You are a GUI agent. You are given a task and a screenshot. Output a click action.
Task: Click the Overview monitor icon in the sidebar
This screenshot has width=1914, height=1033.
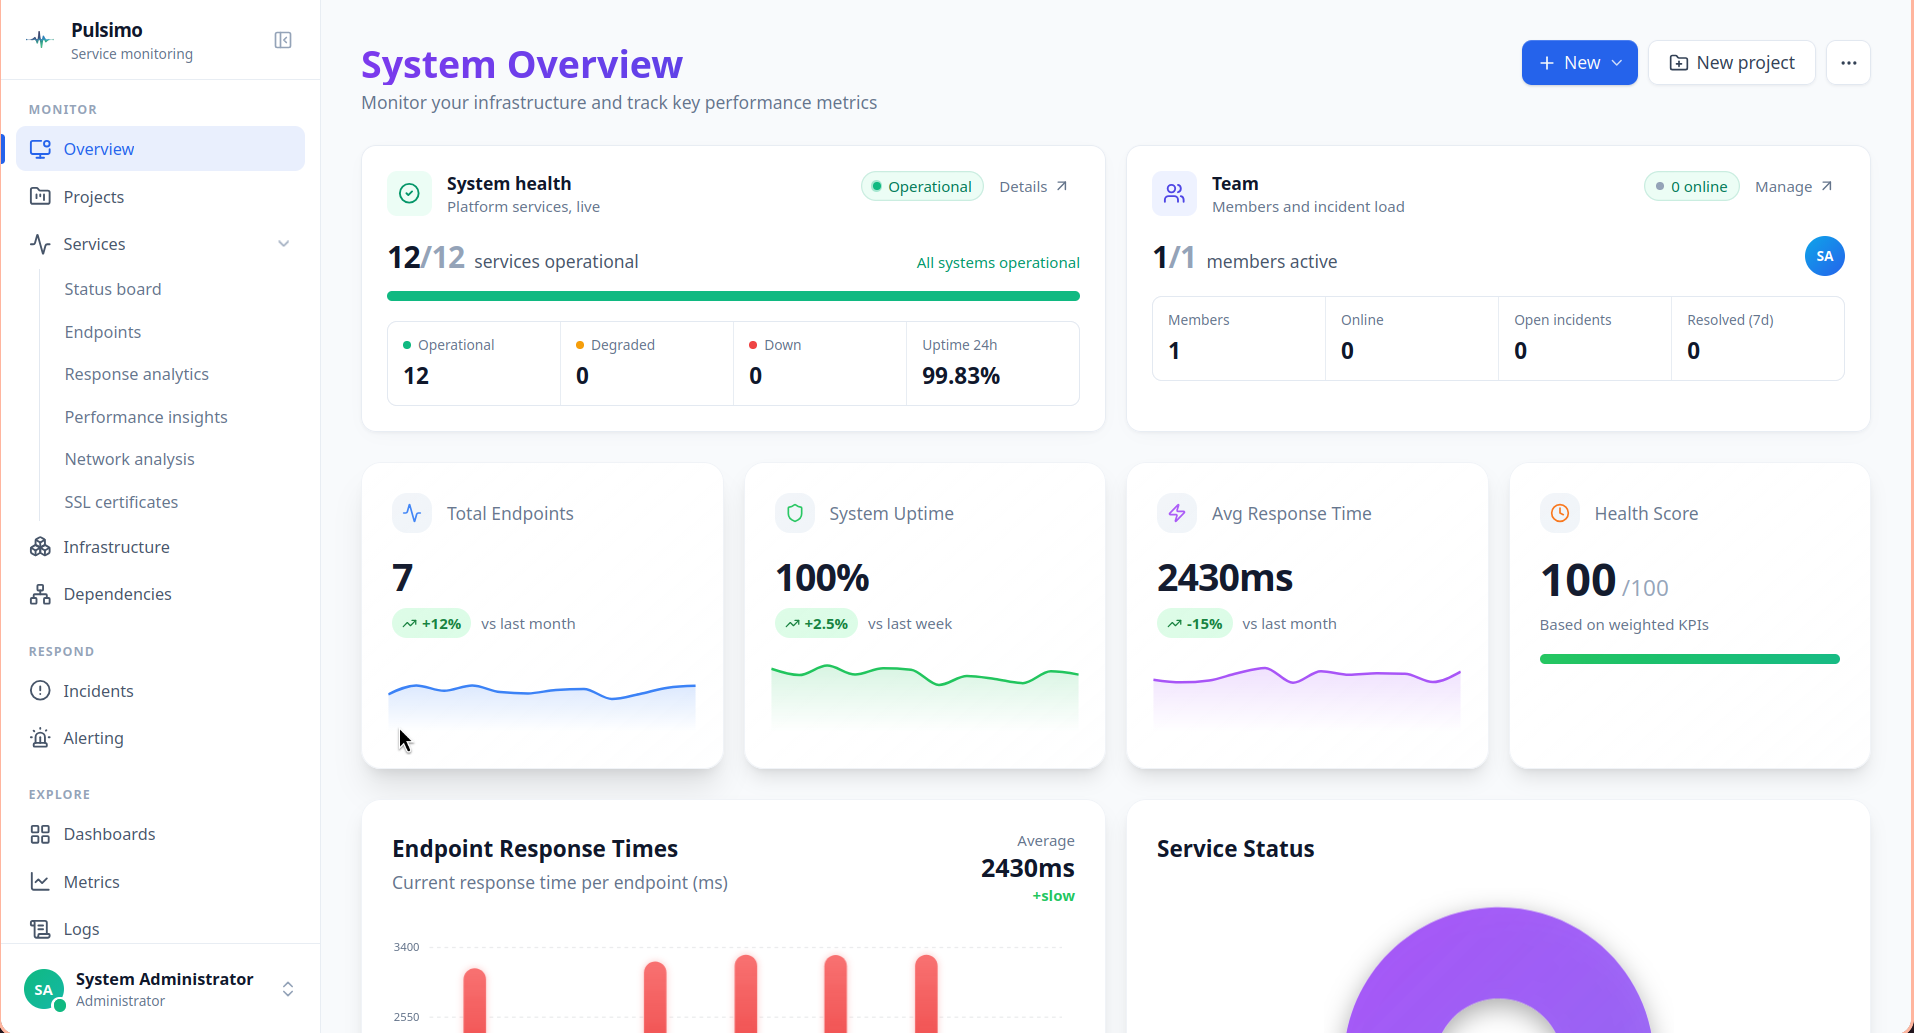click(40, 149)
